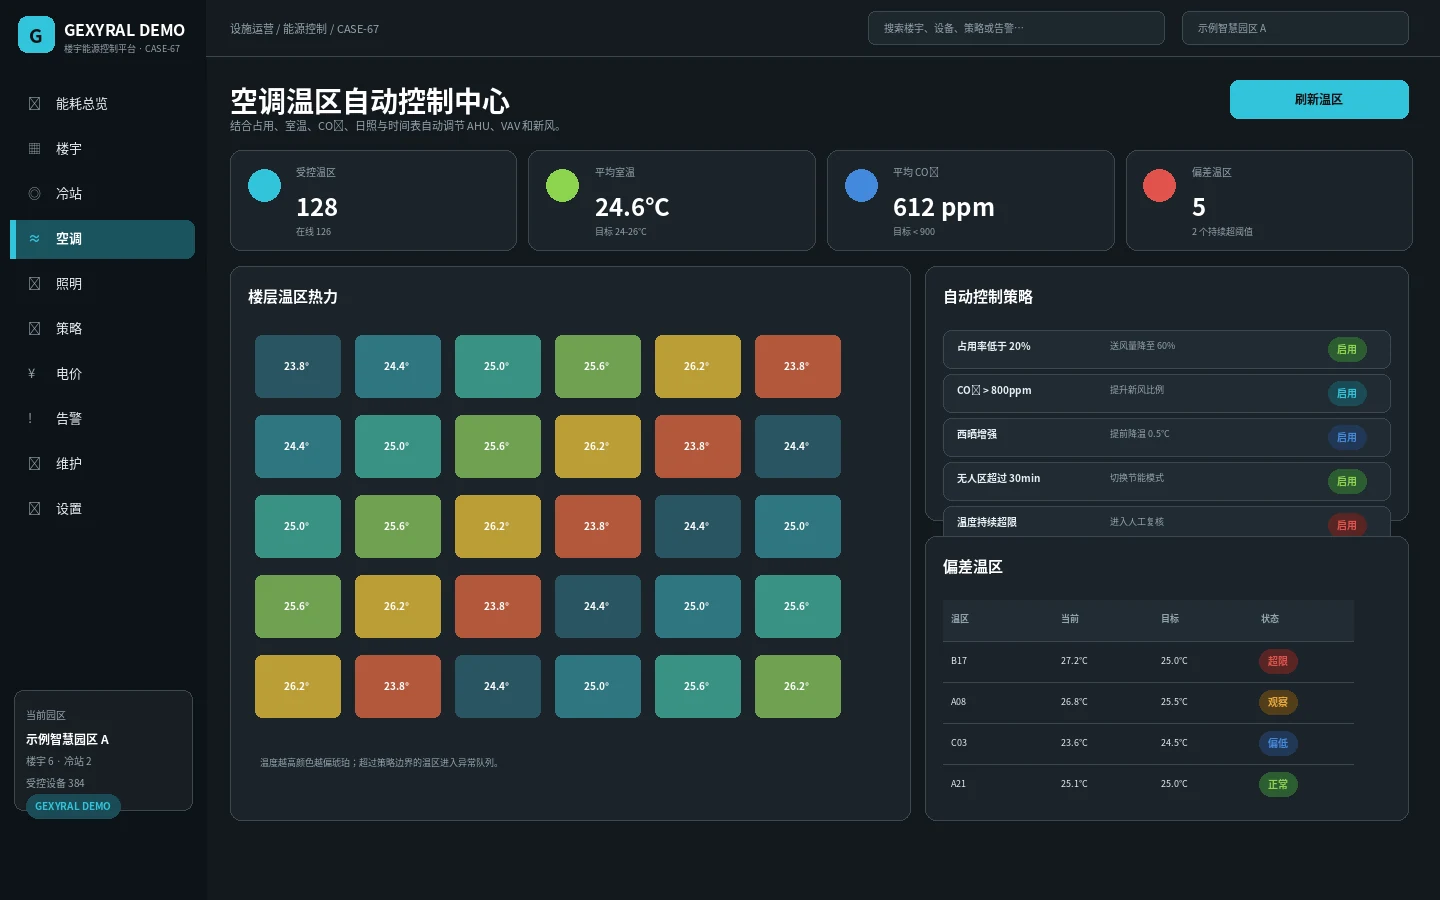The width and height of the screenshot is (1440, 900).
Task: Click the 超限 status badge for B17
Action: tap(1278, 661)
